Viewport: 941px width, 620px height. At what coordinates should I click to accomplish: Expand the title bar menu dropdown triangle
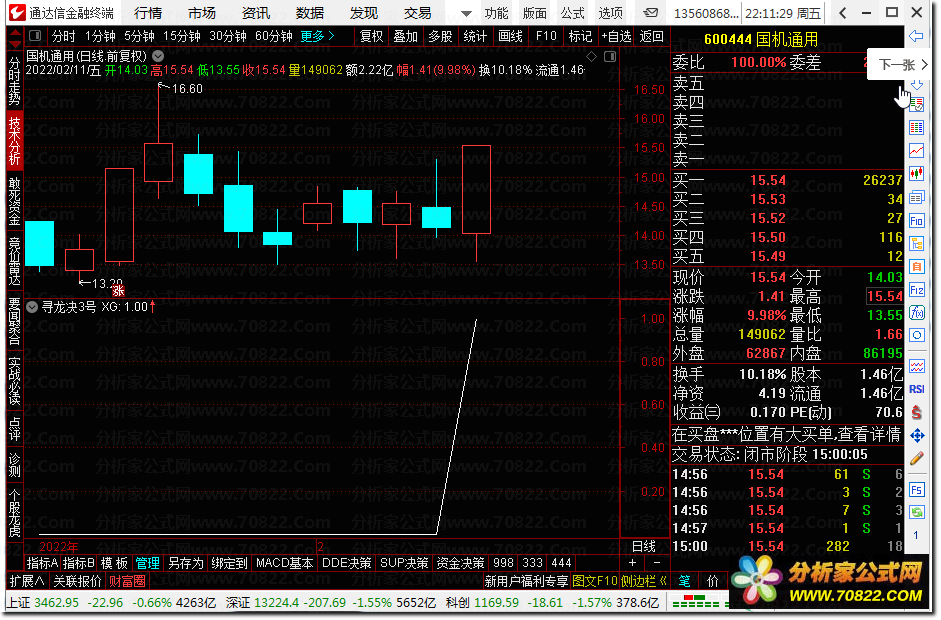(466, 13)
